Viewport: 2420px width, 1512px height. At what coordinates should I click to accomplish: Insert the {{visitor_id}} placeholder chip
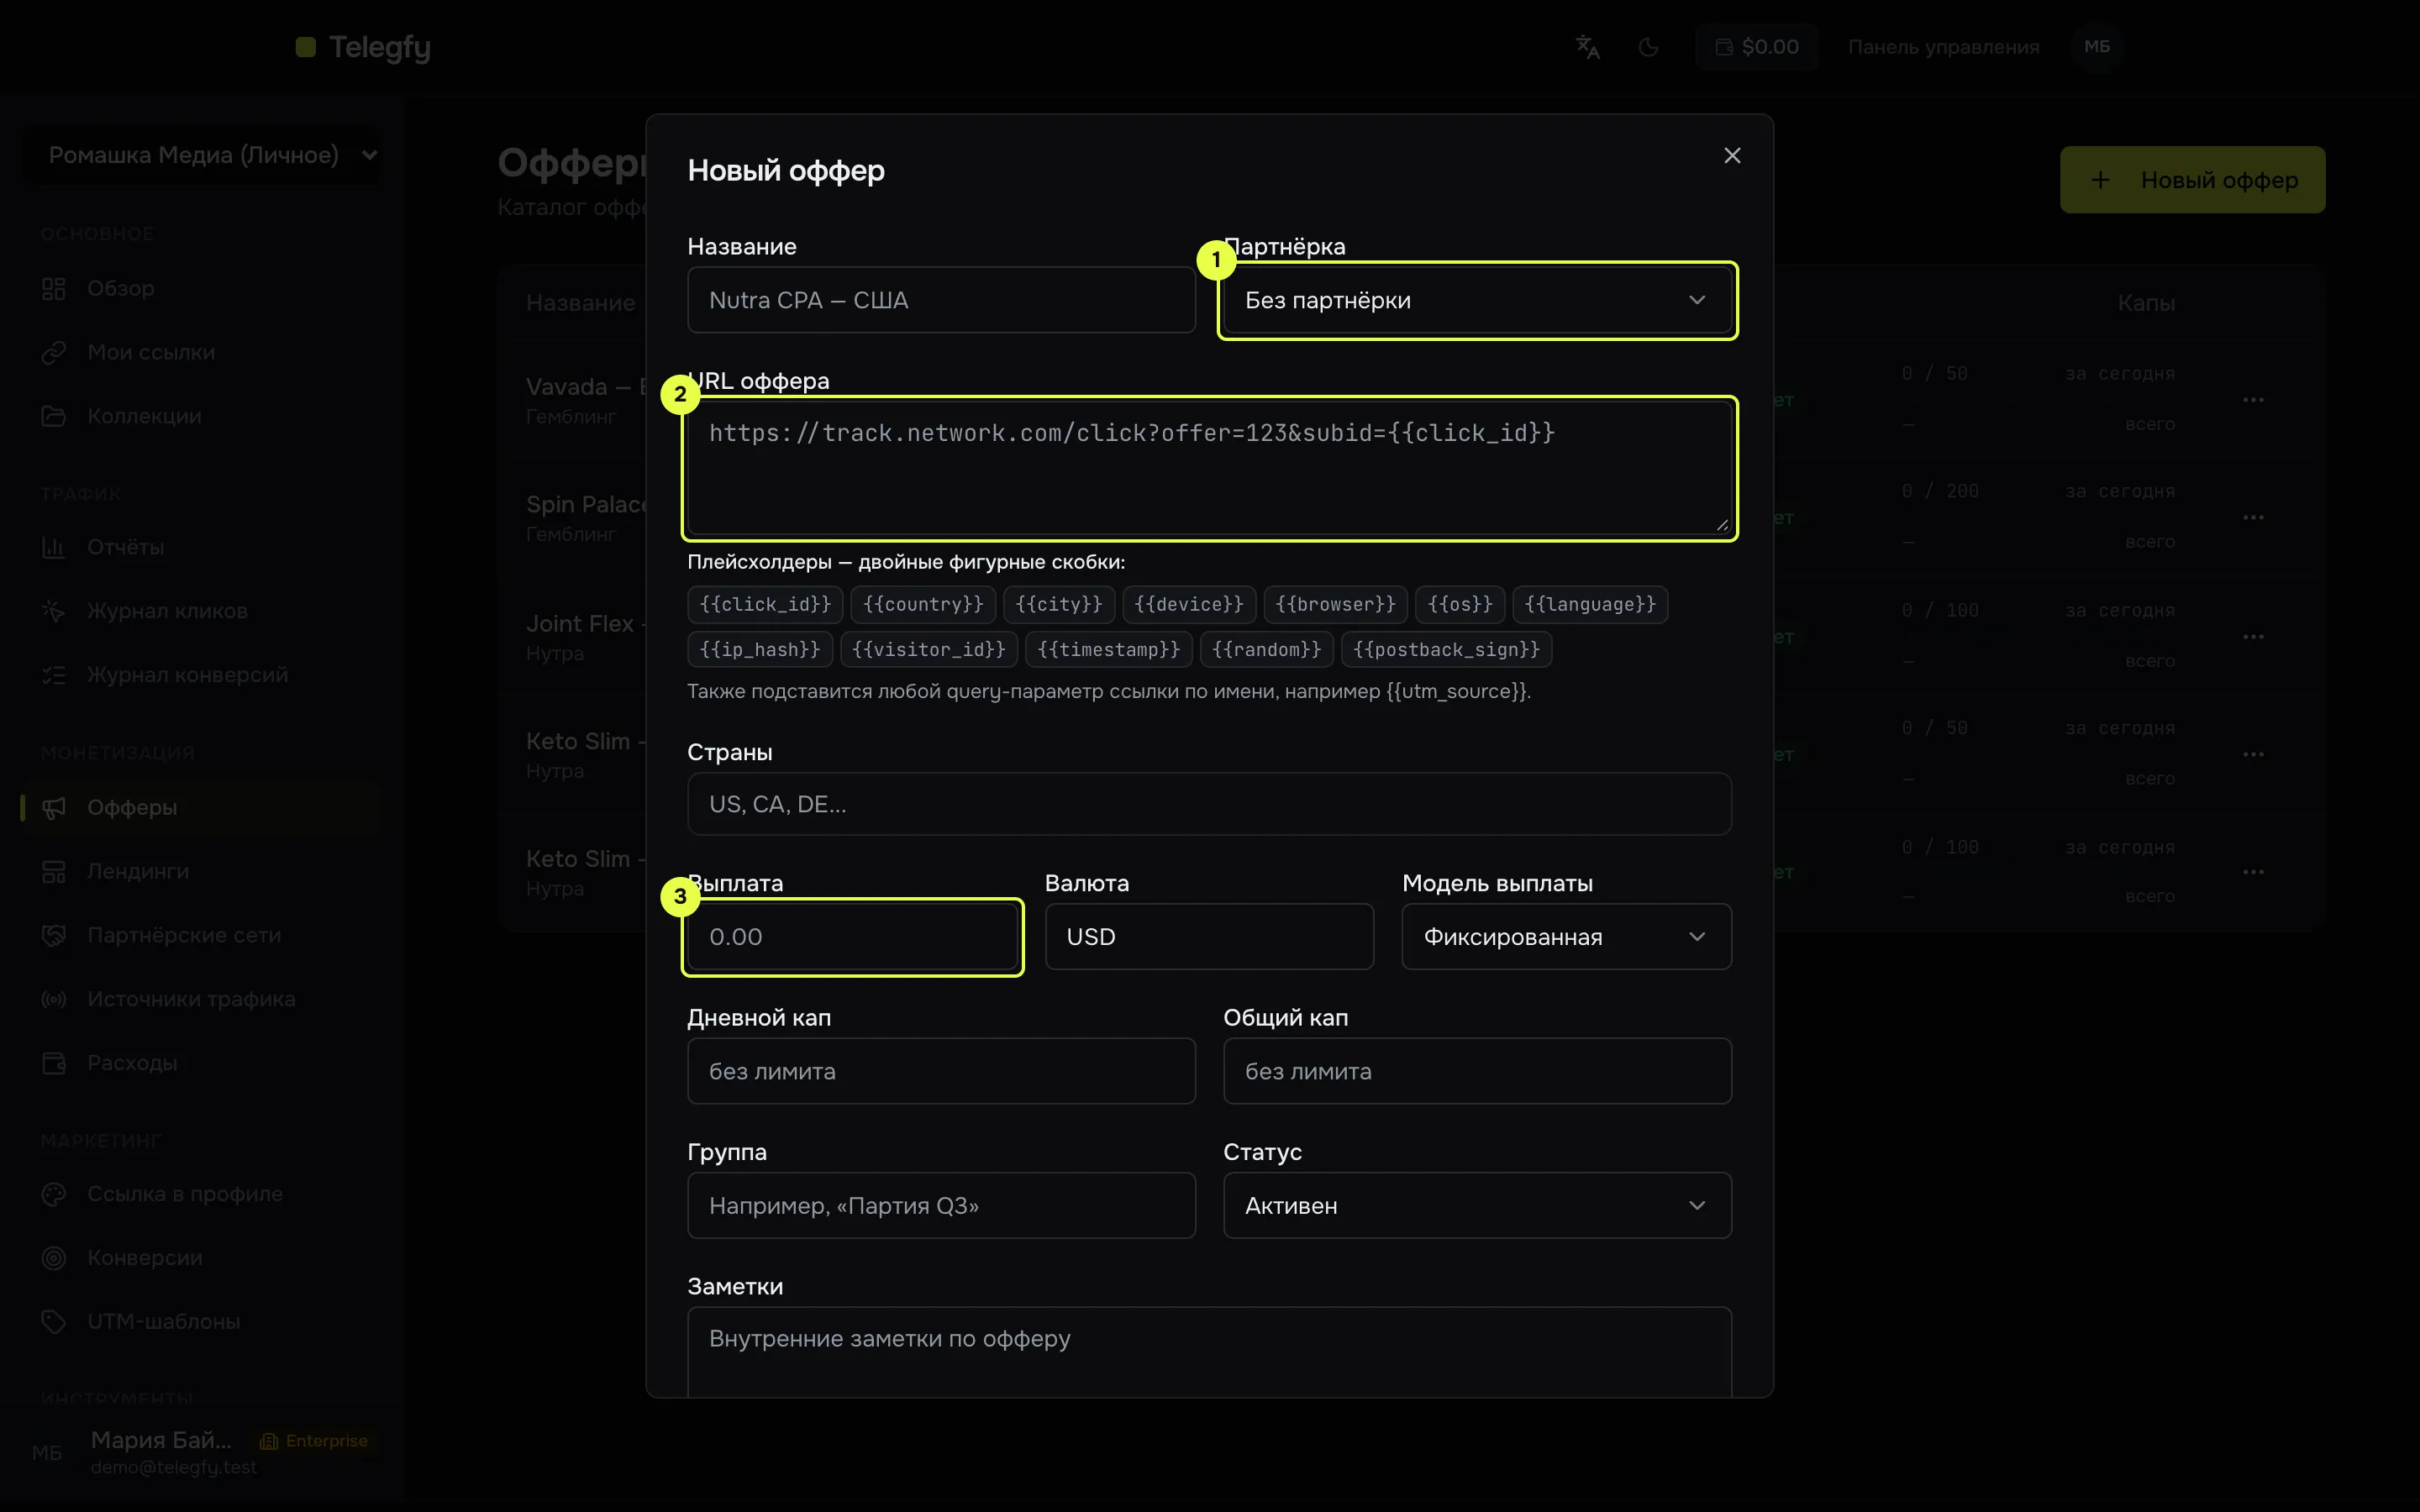coord(929,650)
